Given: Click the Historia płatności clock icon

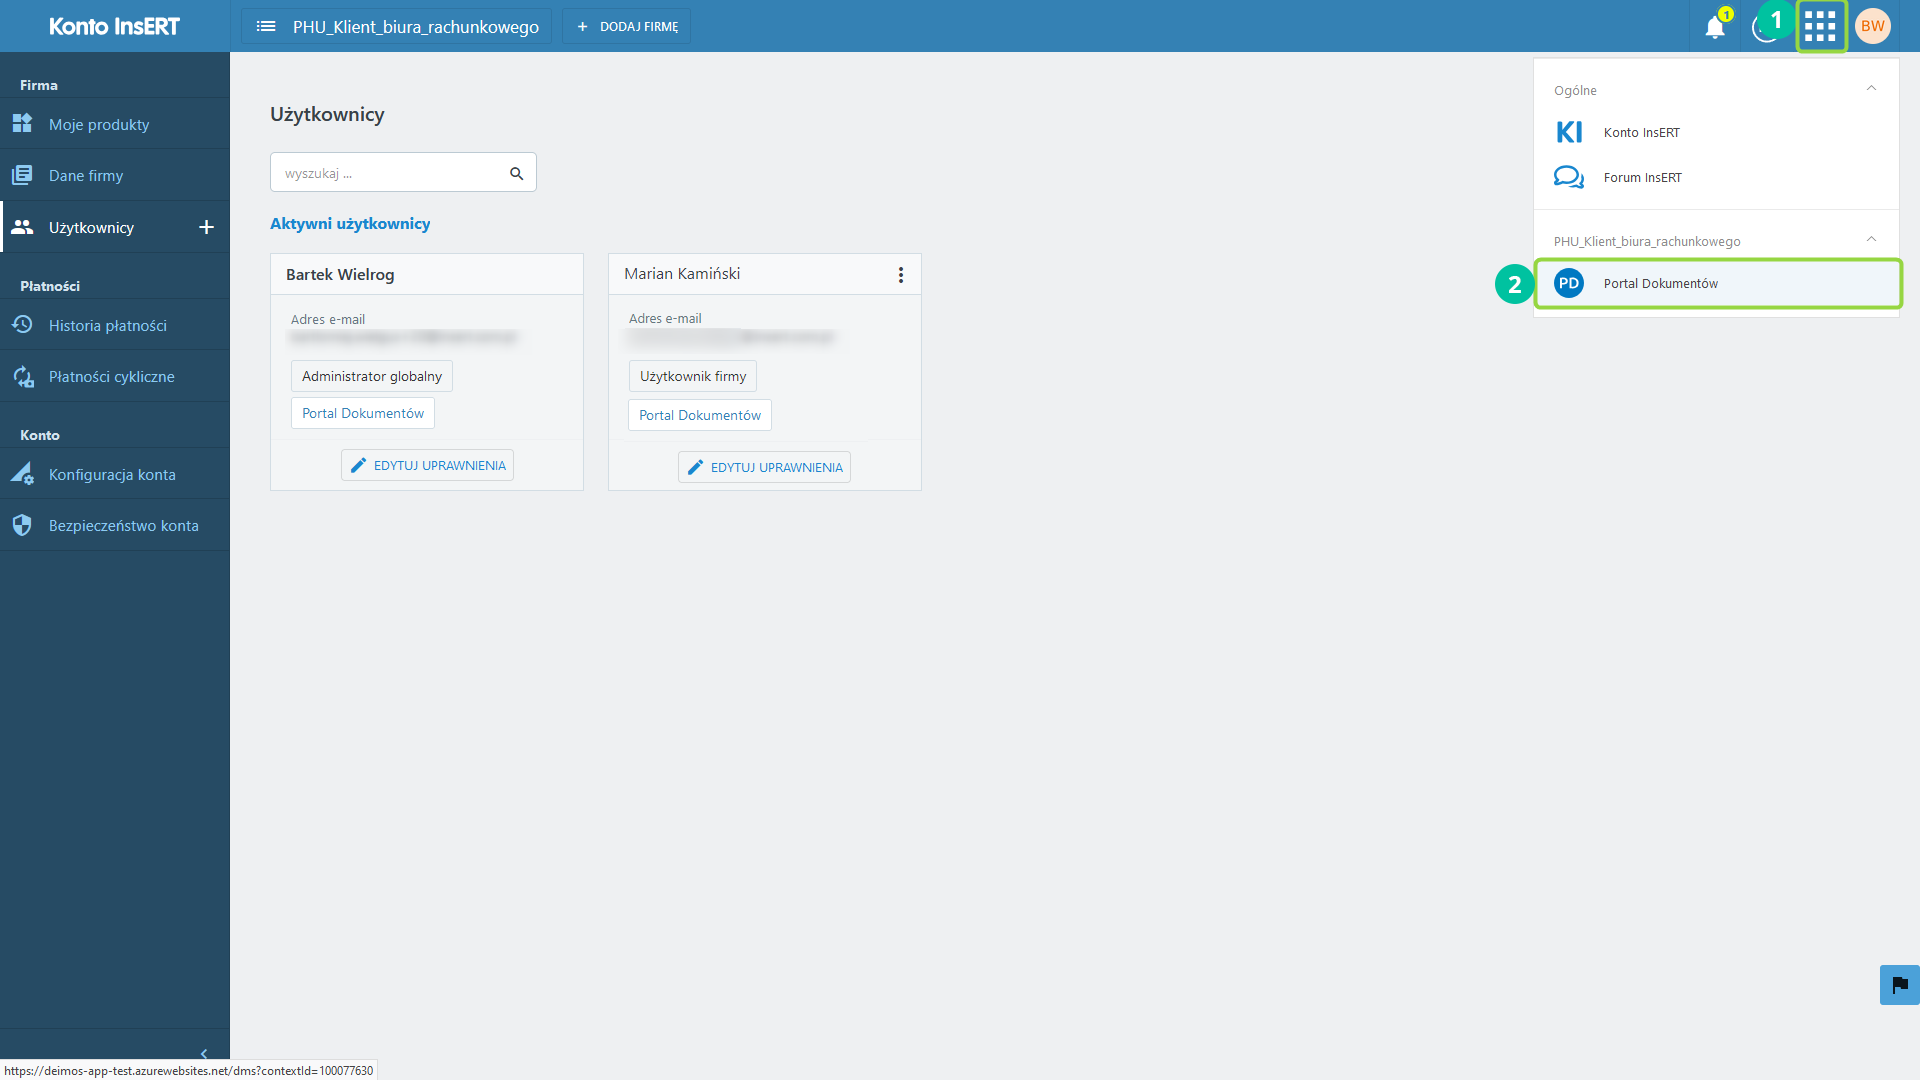Looking at the screenshot, I should click(22, 325).
